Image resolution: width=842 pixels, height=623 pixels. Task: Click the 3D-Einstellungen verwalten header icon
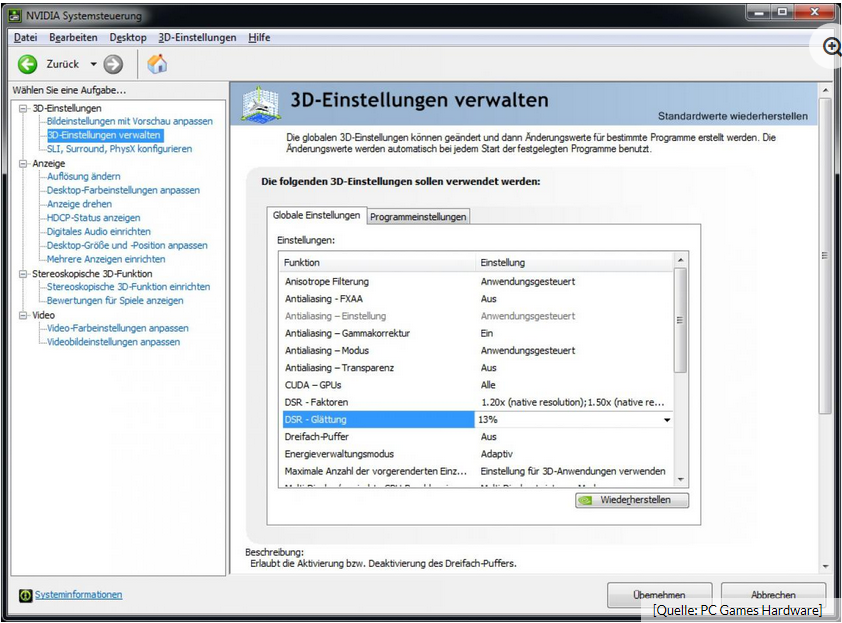tap(260, 103)
